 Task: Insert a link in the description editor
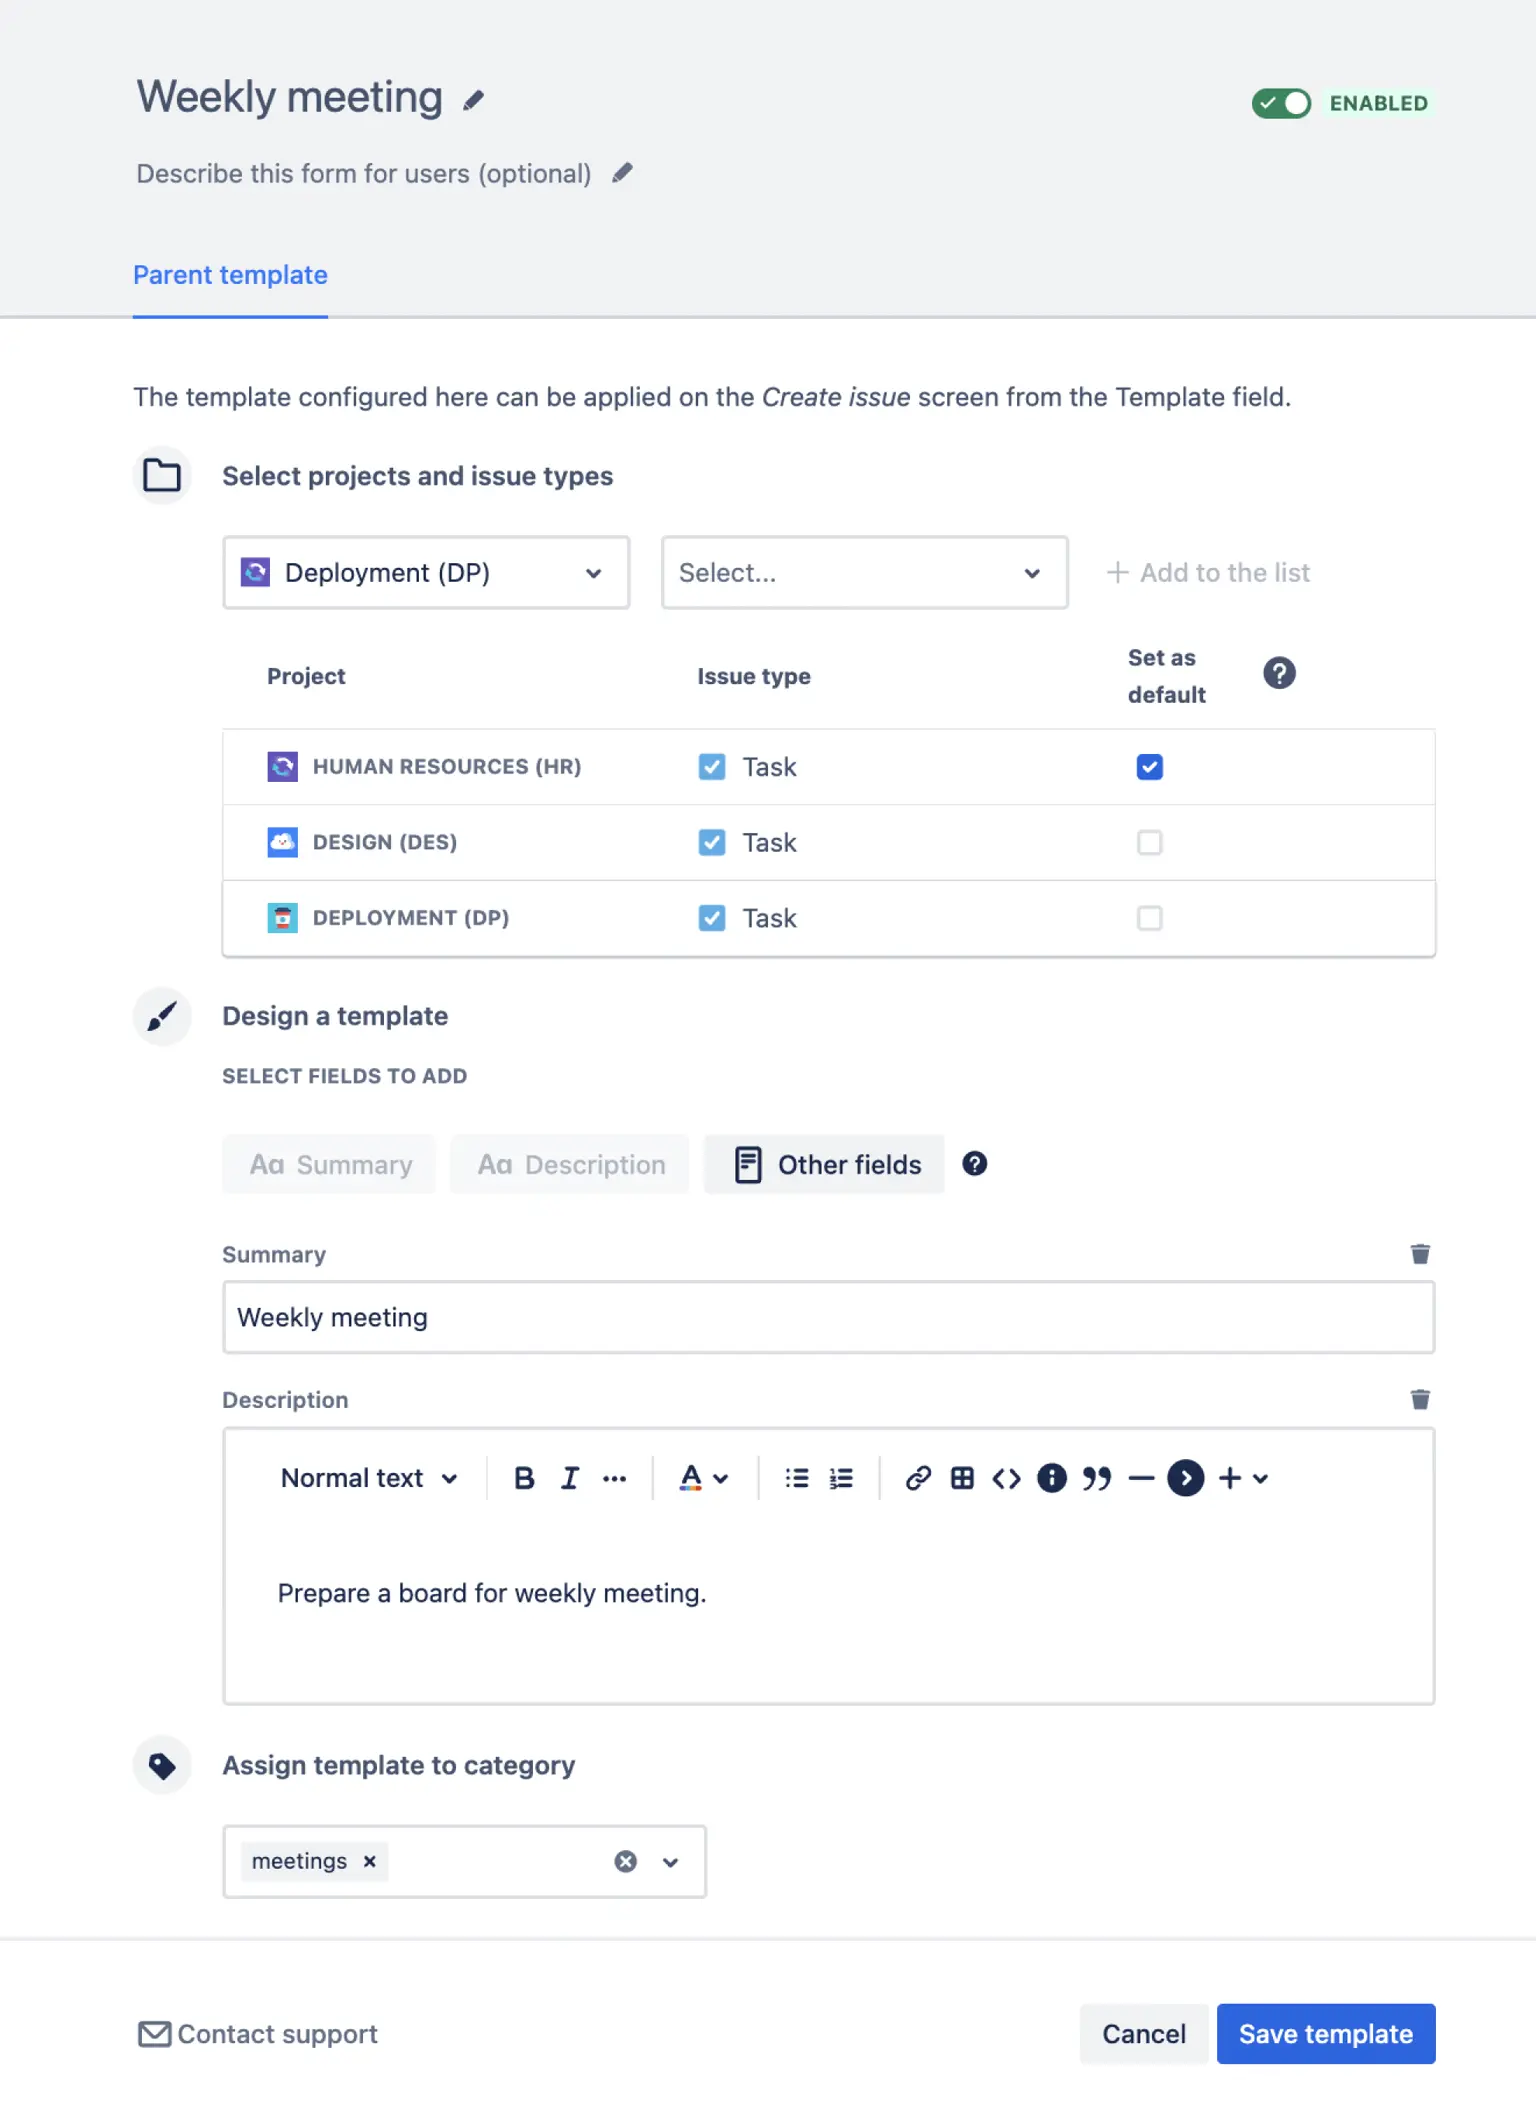click(917, 1478)
